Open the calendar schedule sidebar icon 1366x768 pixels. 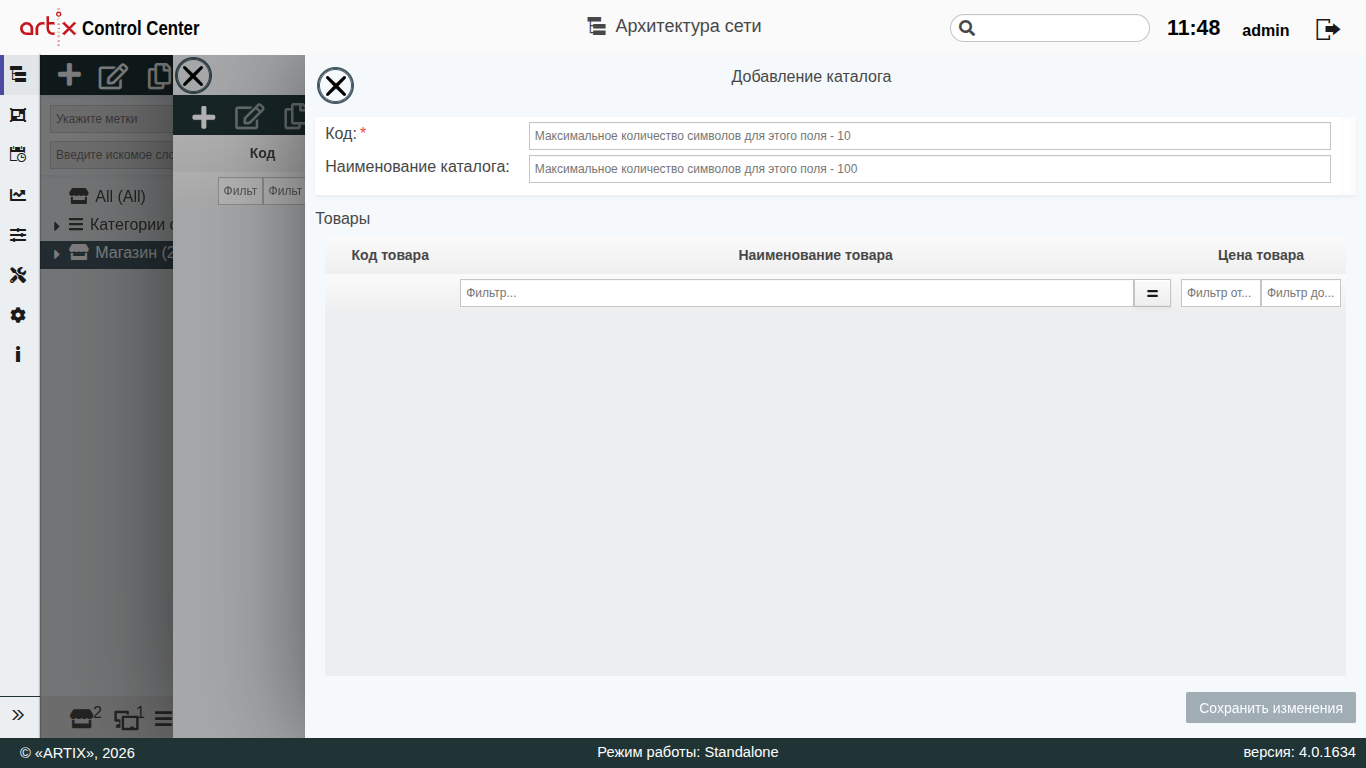click(x=18, y=154)
